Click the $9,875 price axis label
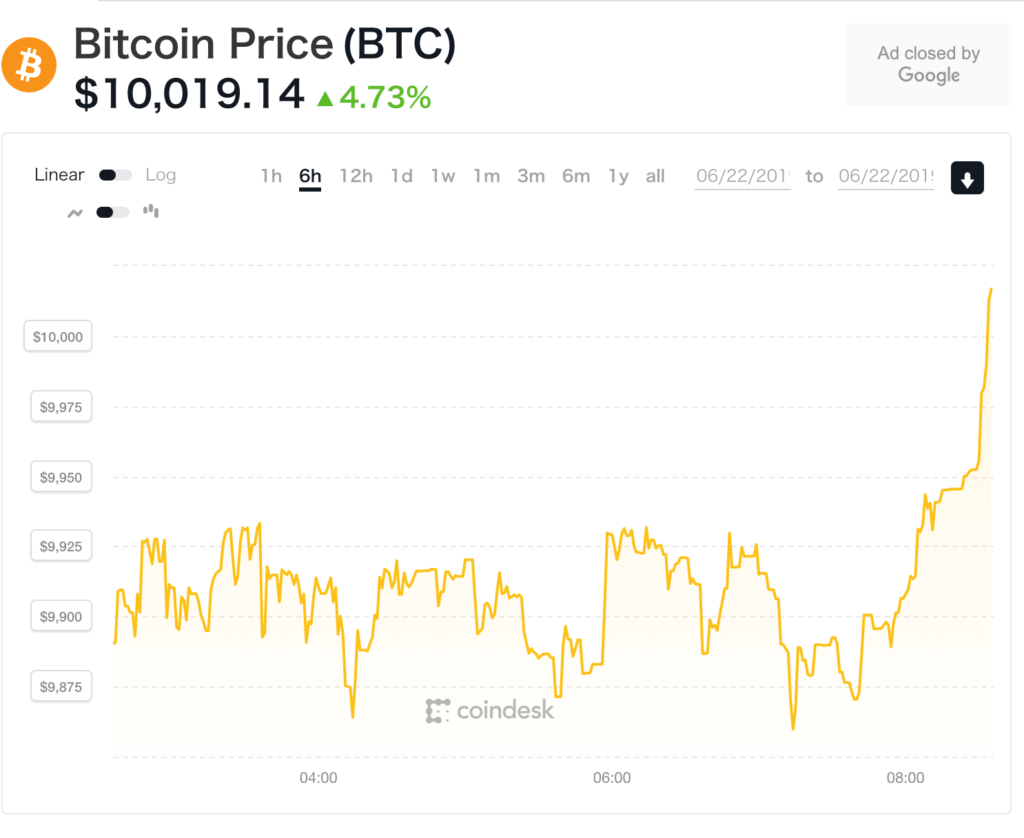 point(61,686)
